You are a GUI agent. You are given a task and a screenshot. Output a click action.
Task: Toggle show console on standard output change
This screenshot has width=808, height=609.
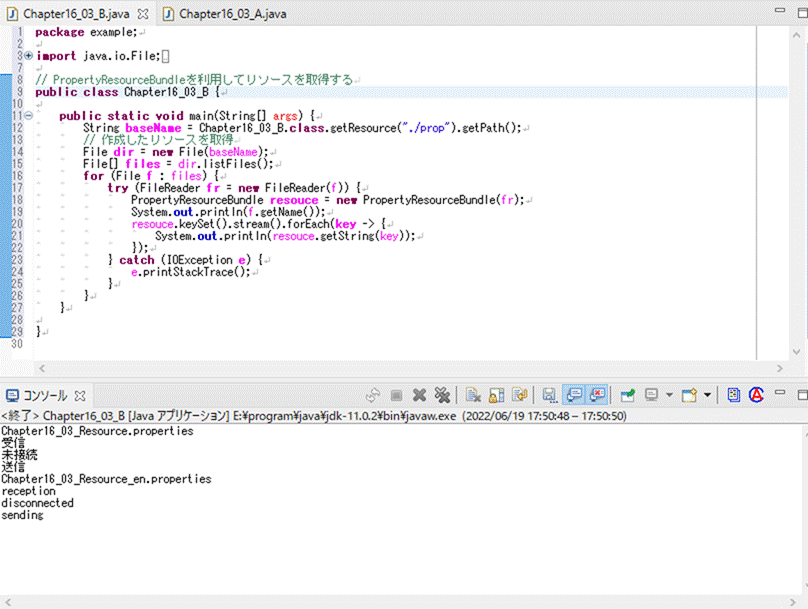[x=574, y=395]
